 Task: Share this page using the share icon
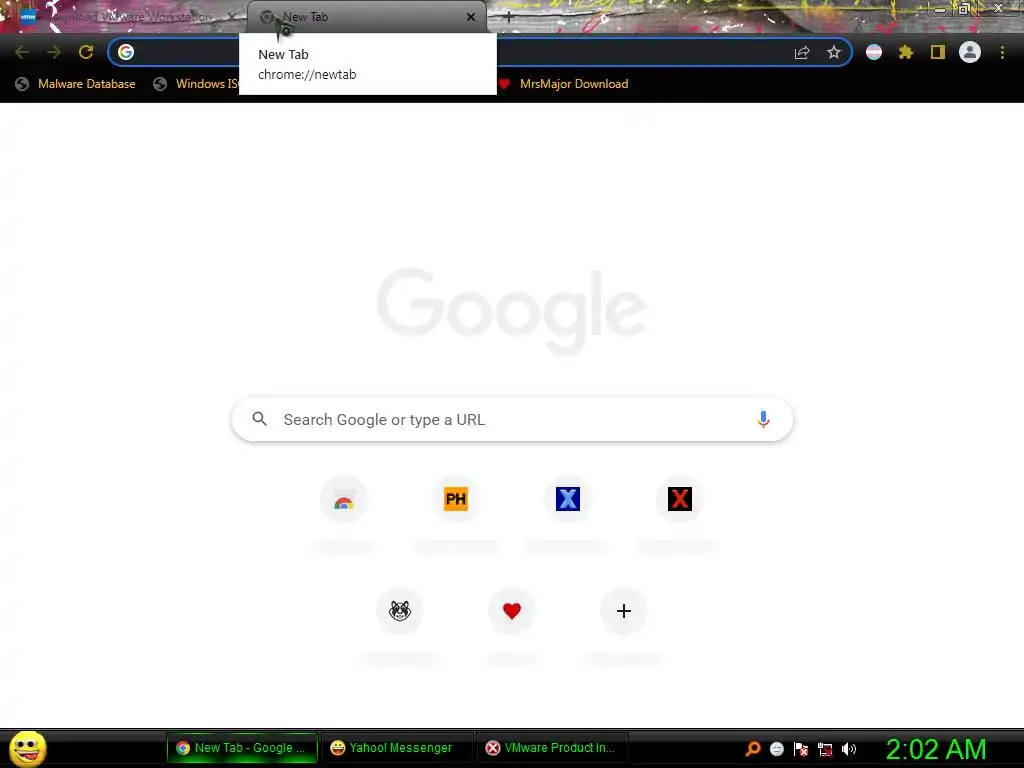point(802,52)
